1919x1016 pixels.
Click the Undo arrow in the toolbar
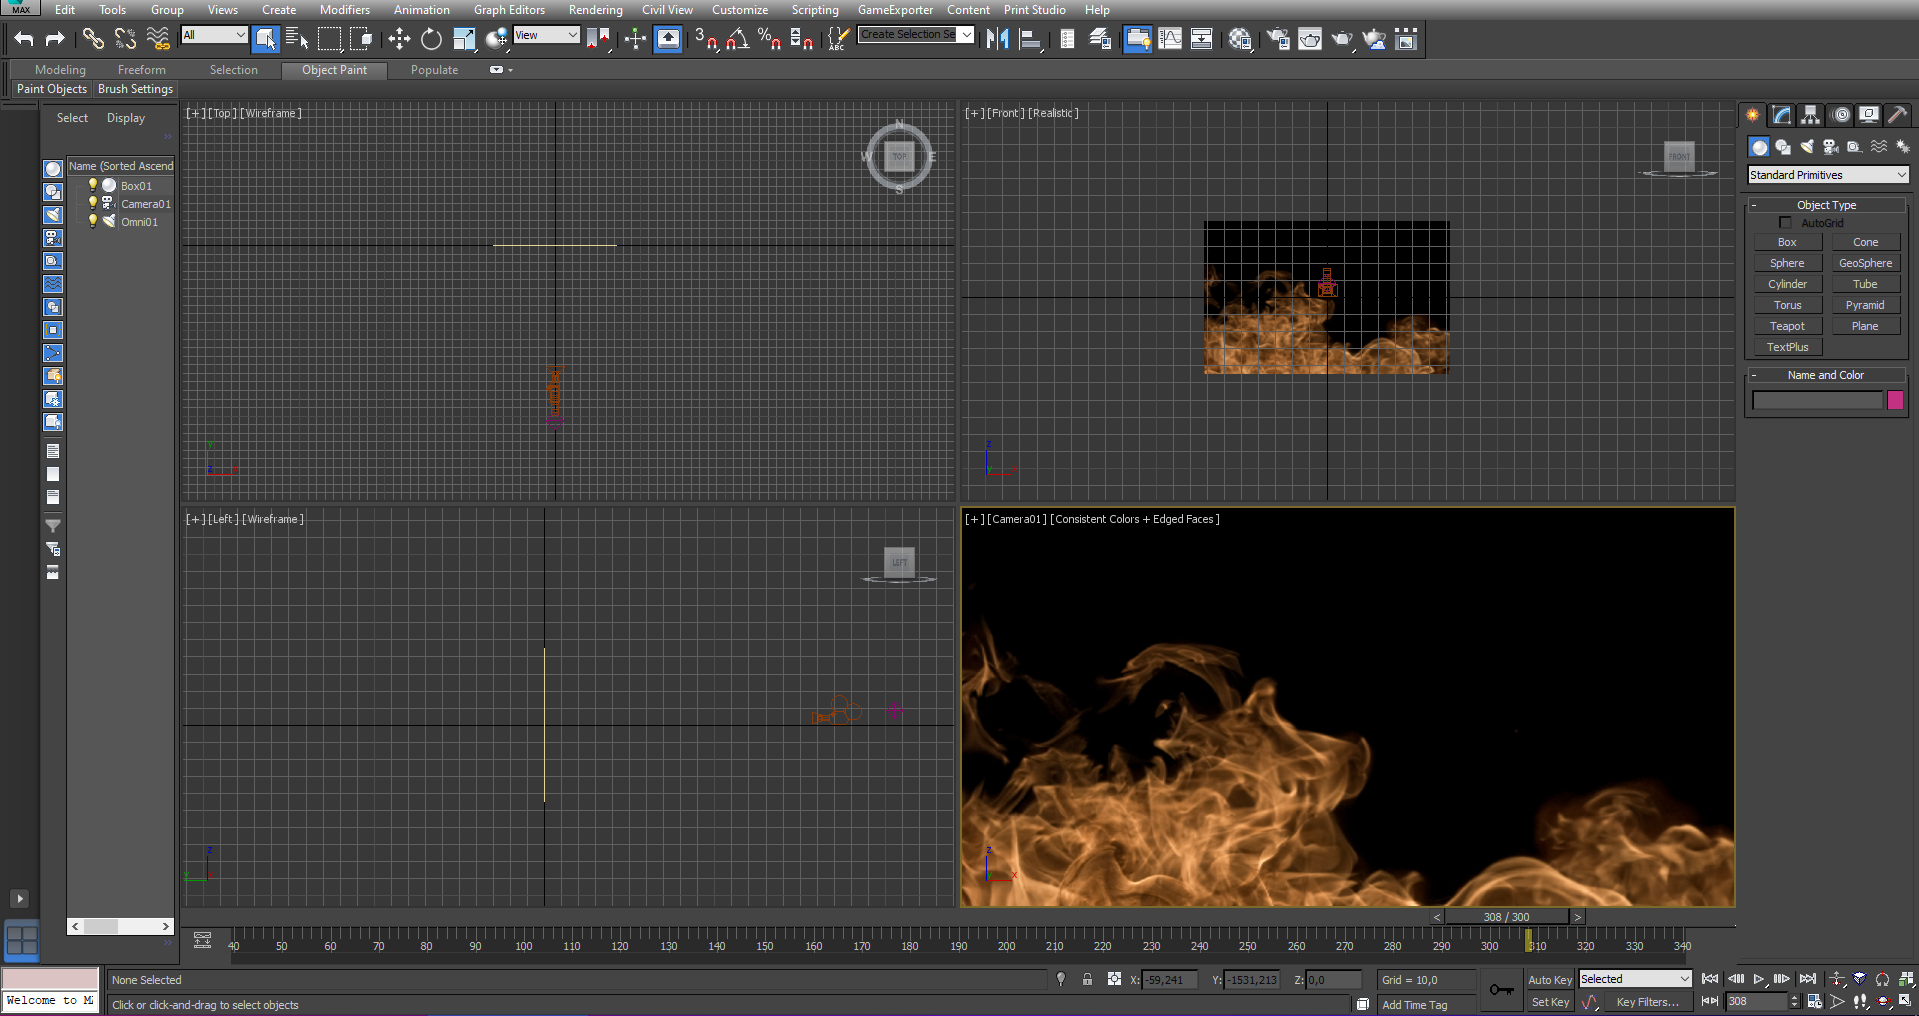tap(24, 39)
